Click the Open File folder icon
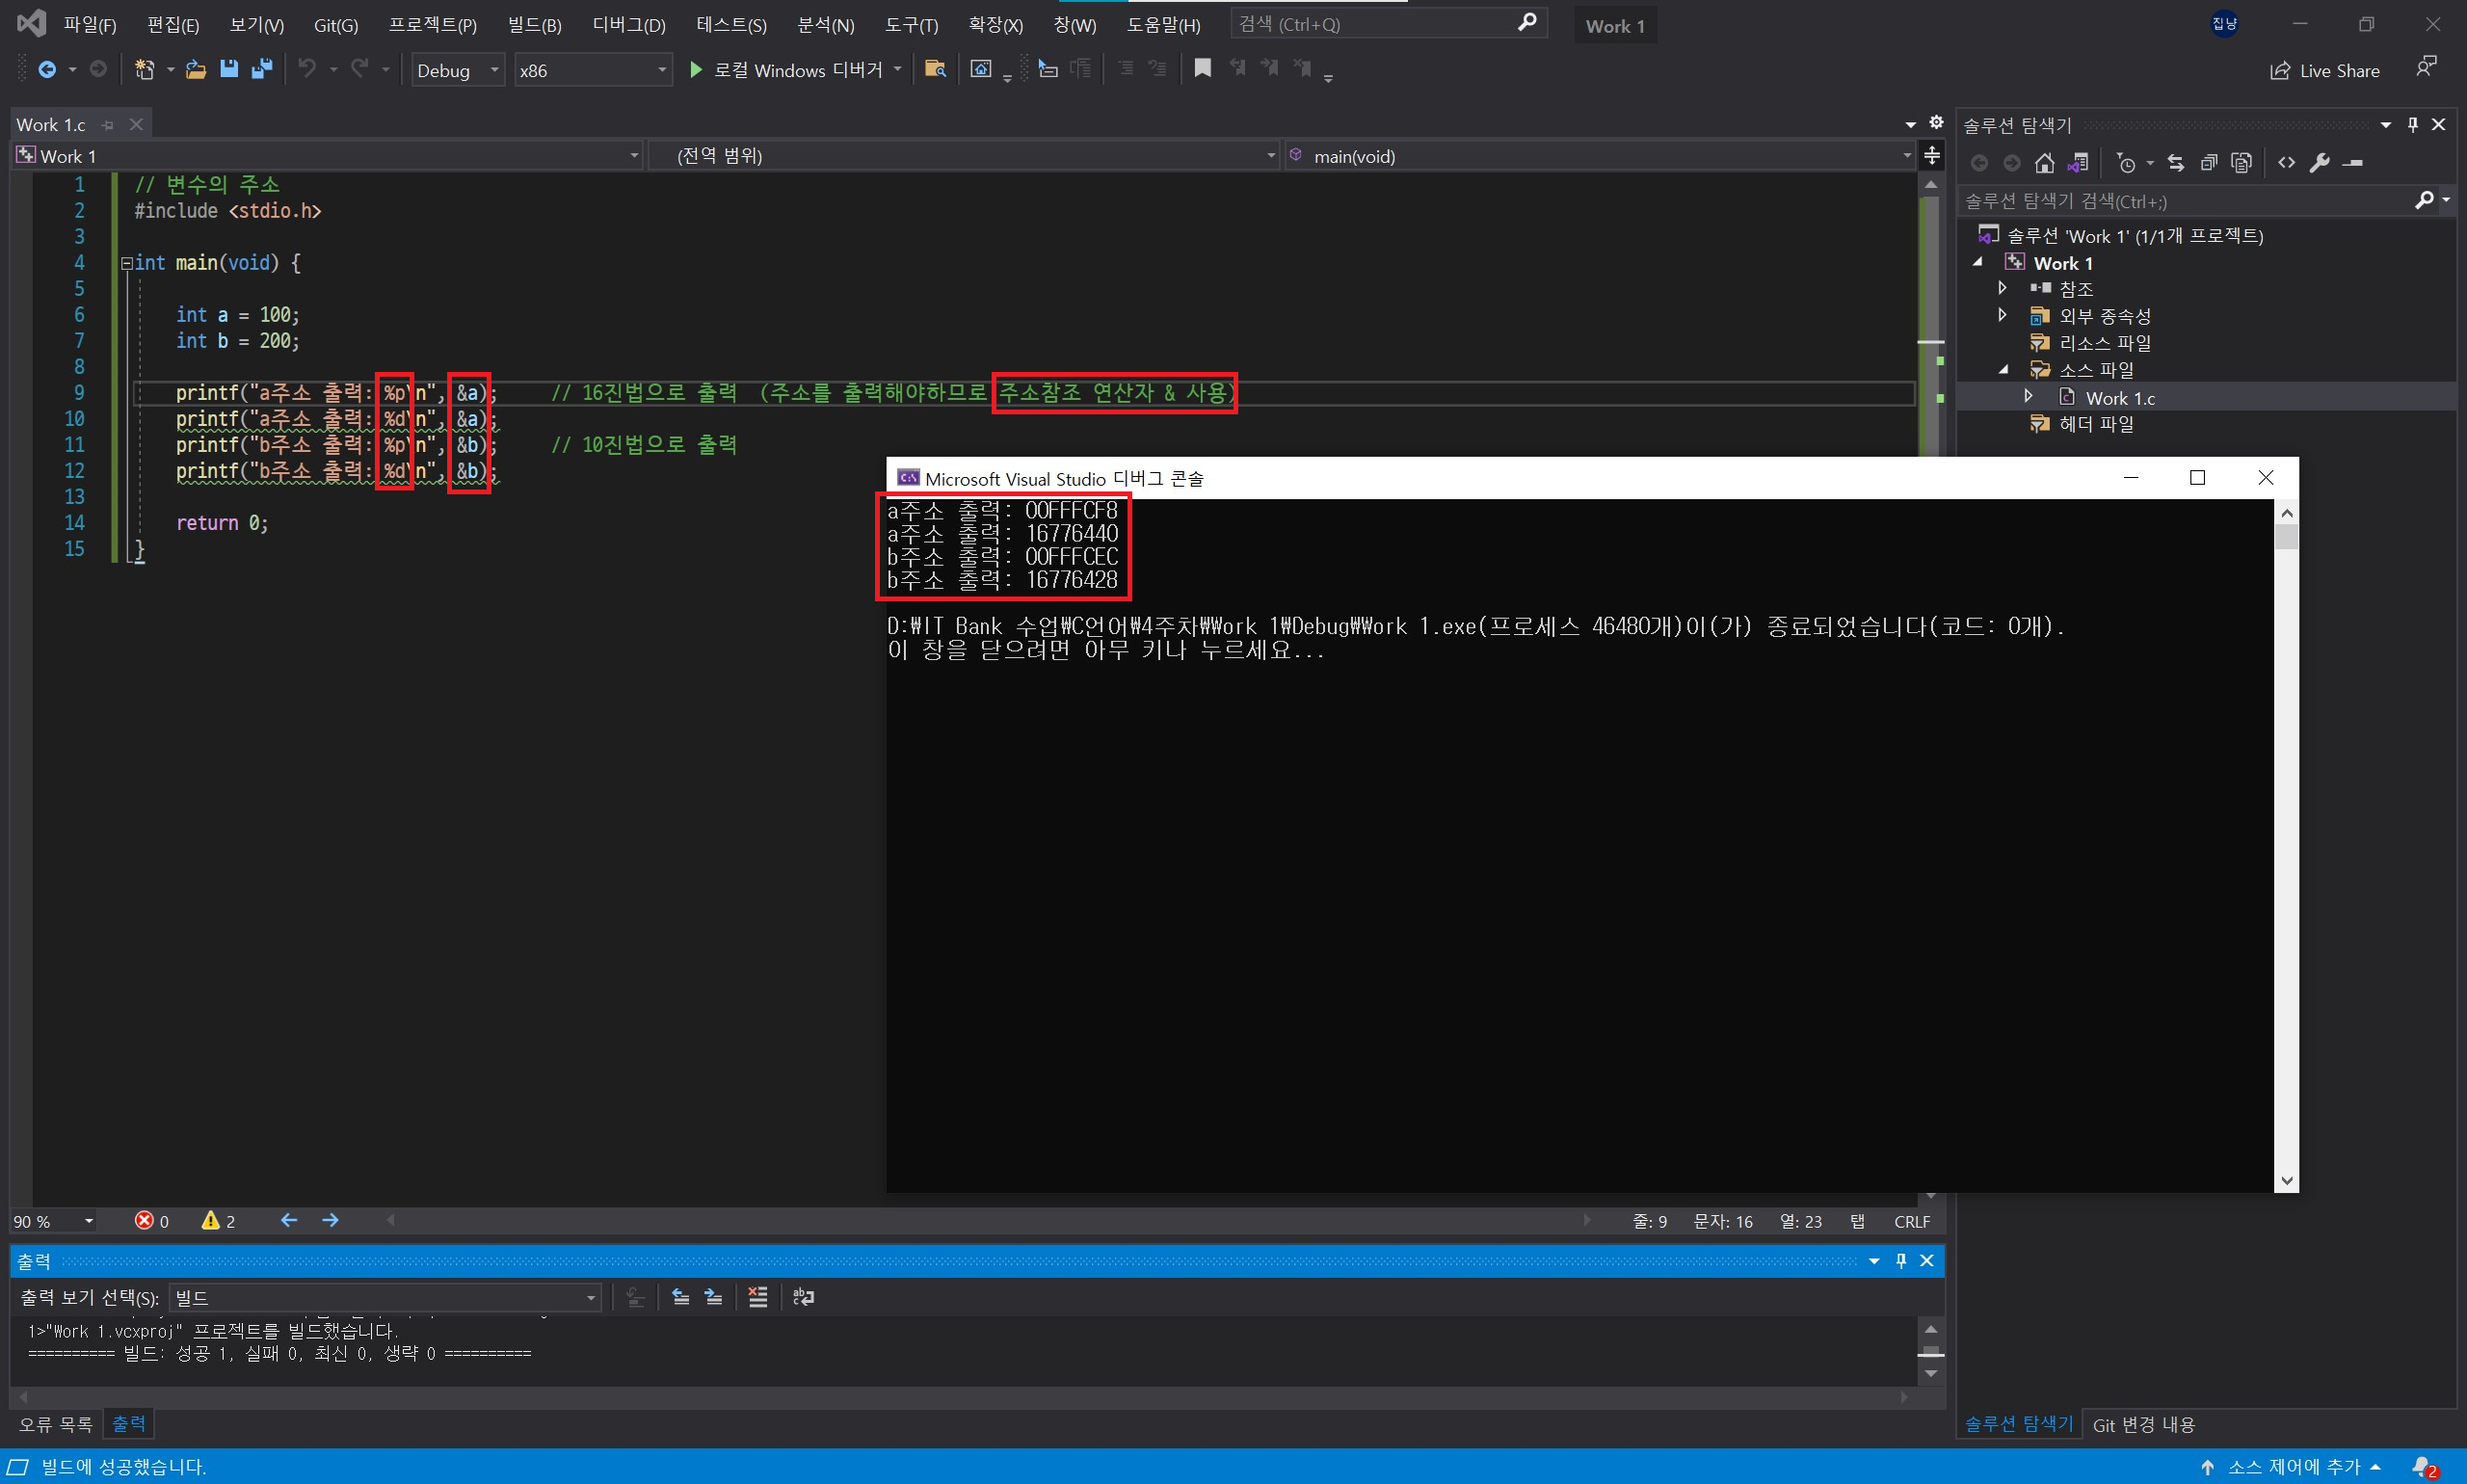The height and width of the screenshot is (1484, 2467). [x=196, y=69]
